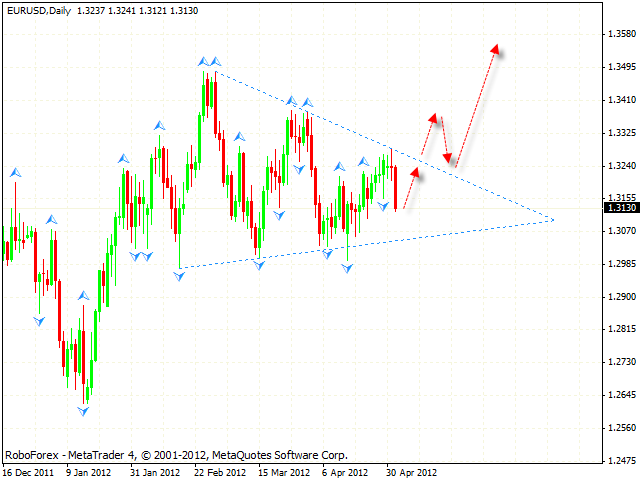Select the 16 Dec 2011 date label
Viewport: 640px width, 480px height.
click(x=27, y=470)
